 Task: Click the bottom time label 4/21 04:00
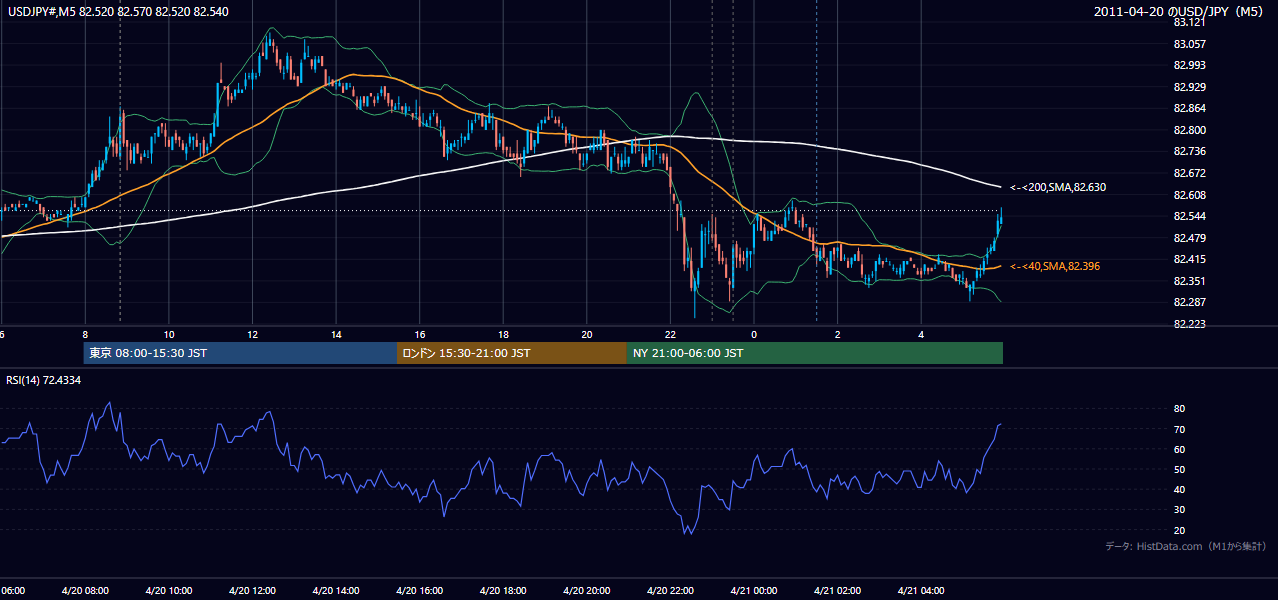pos(921,591)
